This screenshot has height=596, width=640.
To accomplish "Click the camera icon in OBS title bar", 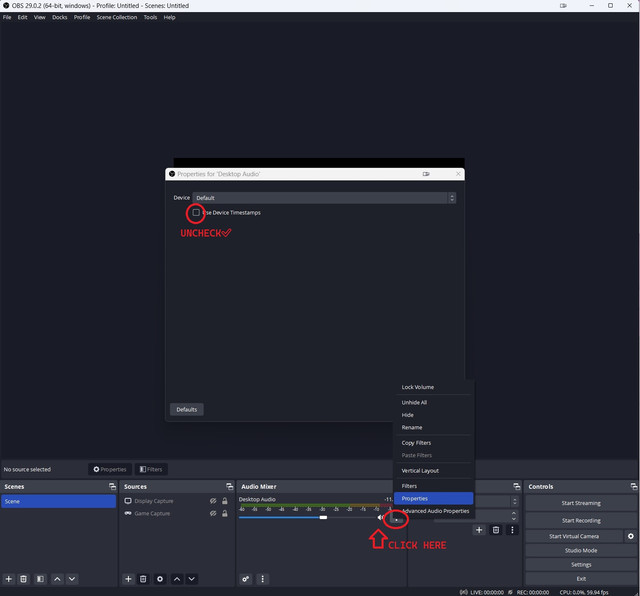I will click(x=563, y=6).
